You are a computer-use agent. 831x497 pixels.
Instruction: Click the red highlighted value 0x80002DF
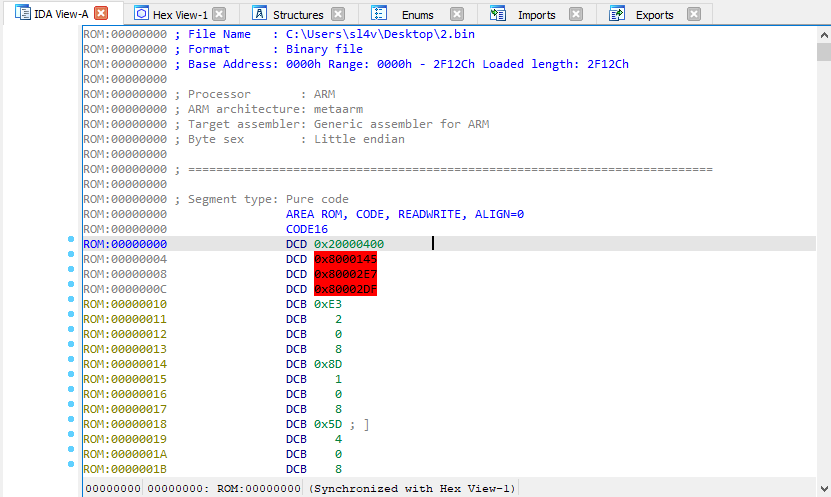pyautogui.click(x=346, y=289)
